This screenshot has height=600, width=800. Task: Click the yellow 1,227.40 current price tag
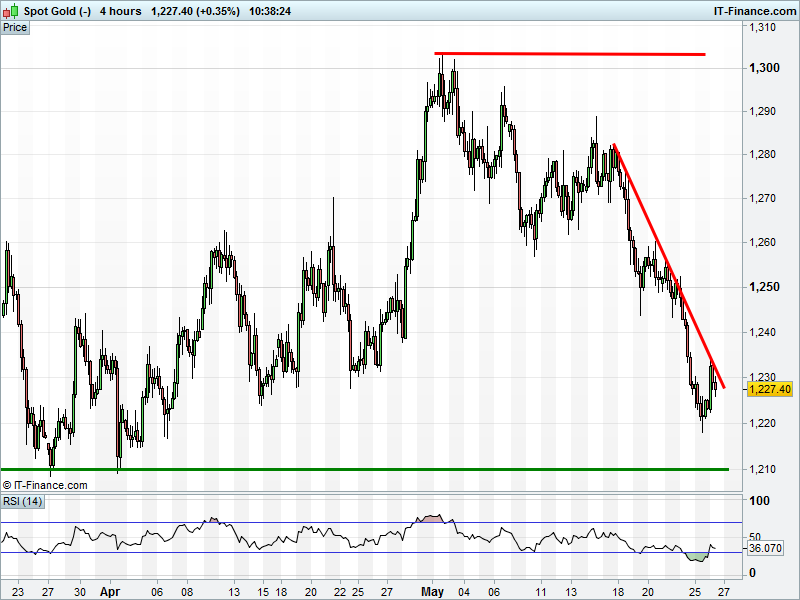point(769,389)
